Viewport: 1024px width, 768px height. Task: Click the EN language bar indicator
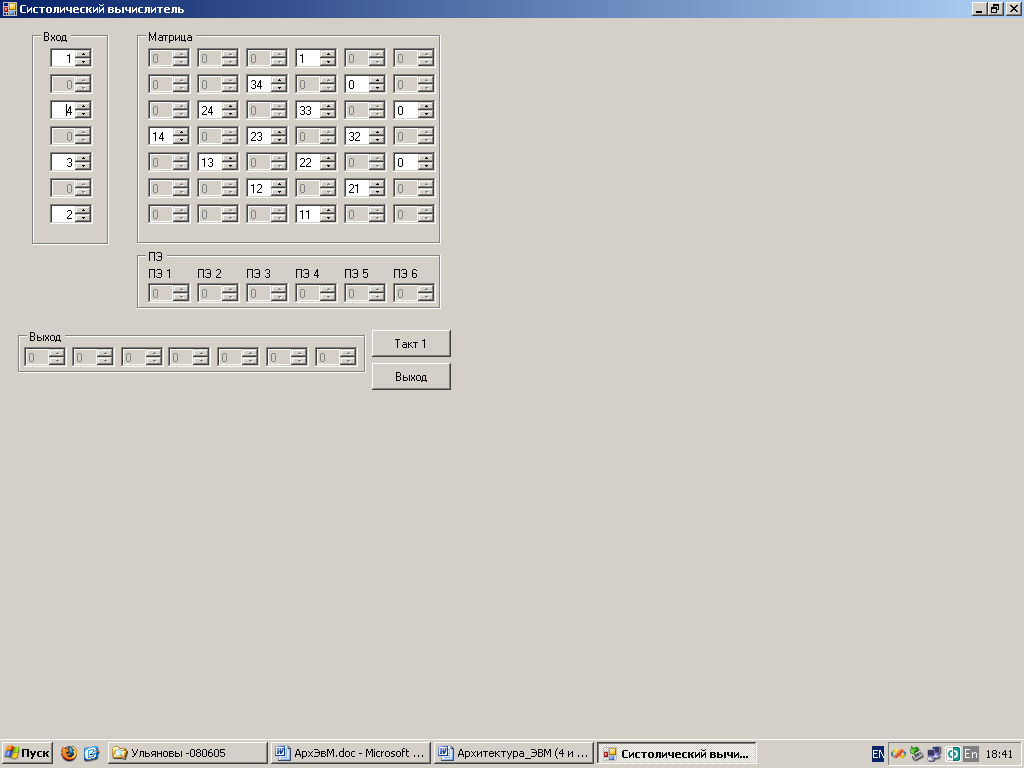click(878, 754)
